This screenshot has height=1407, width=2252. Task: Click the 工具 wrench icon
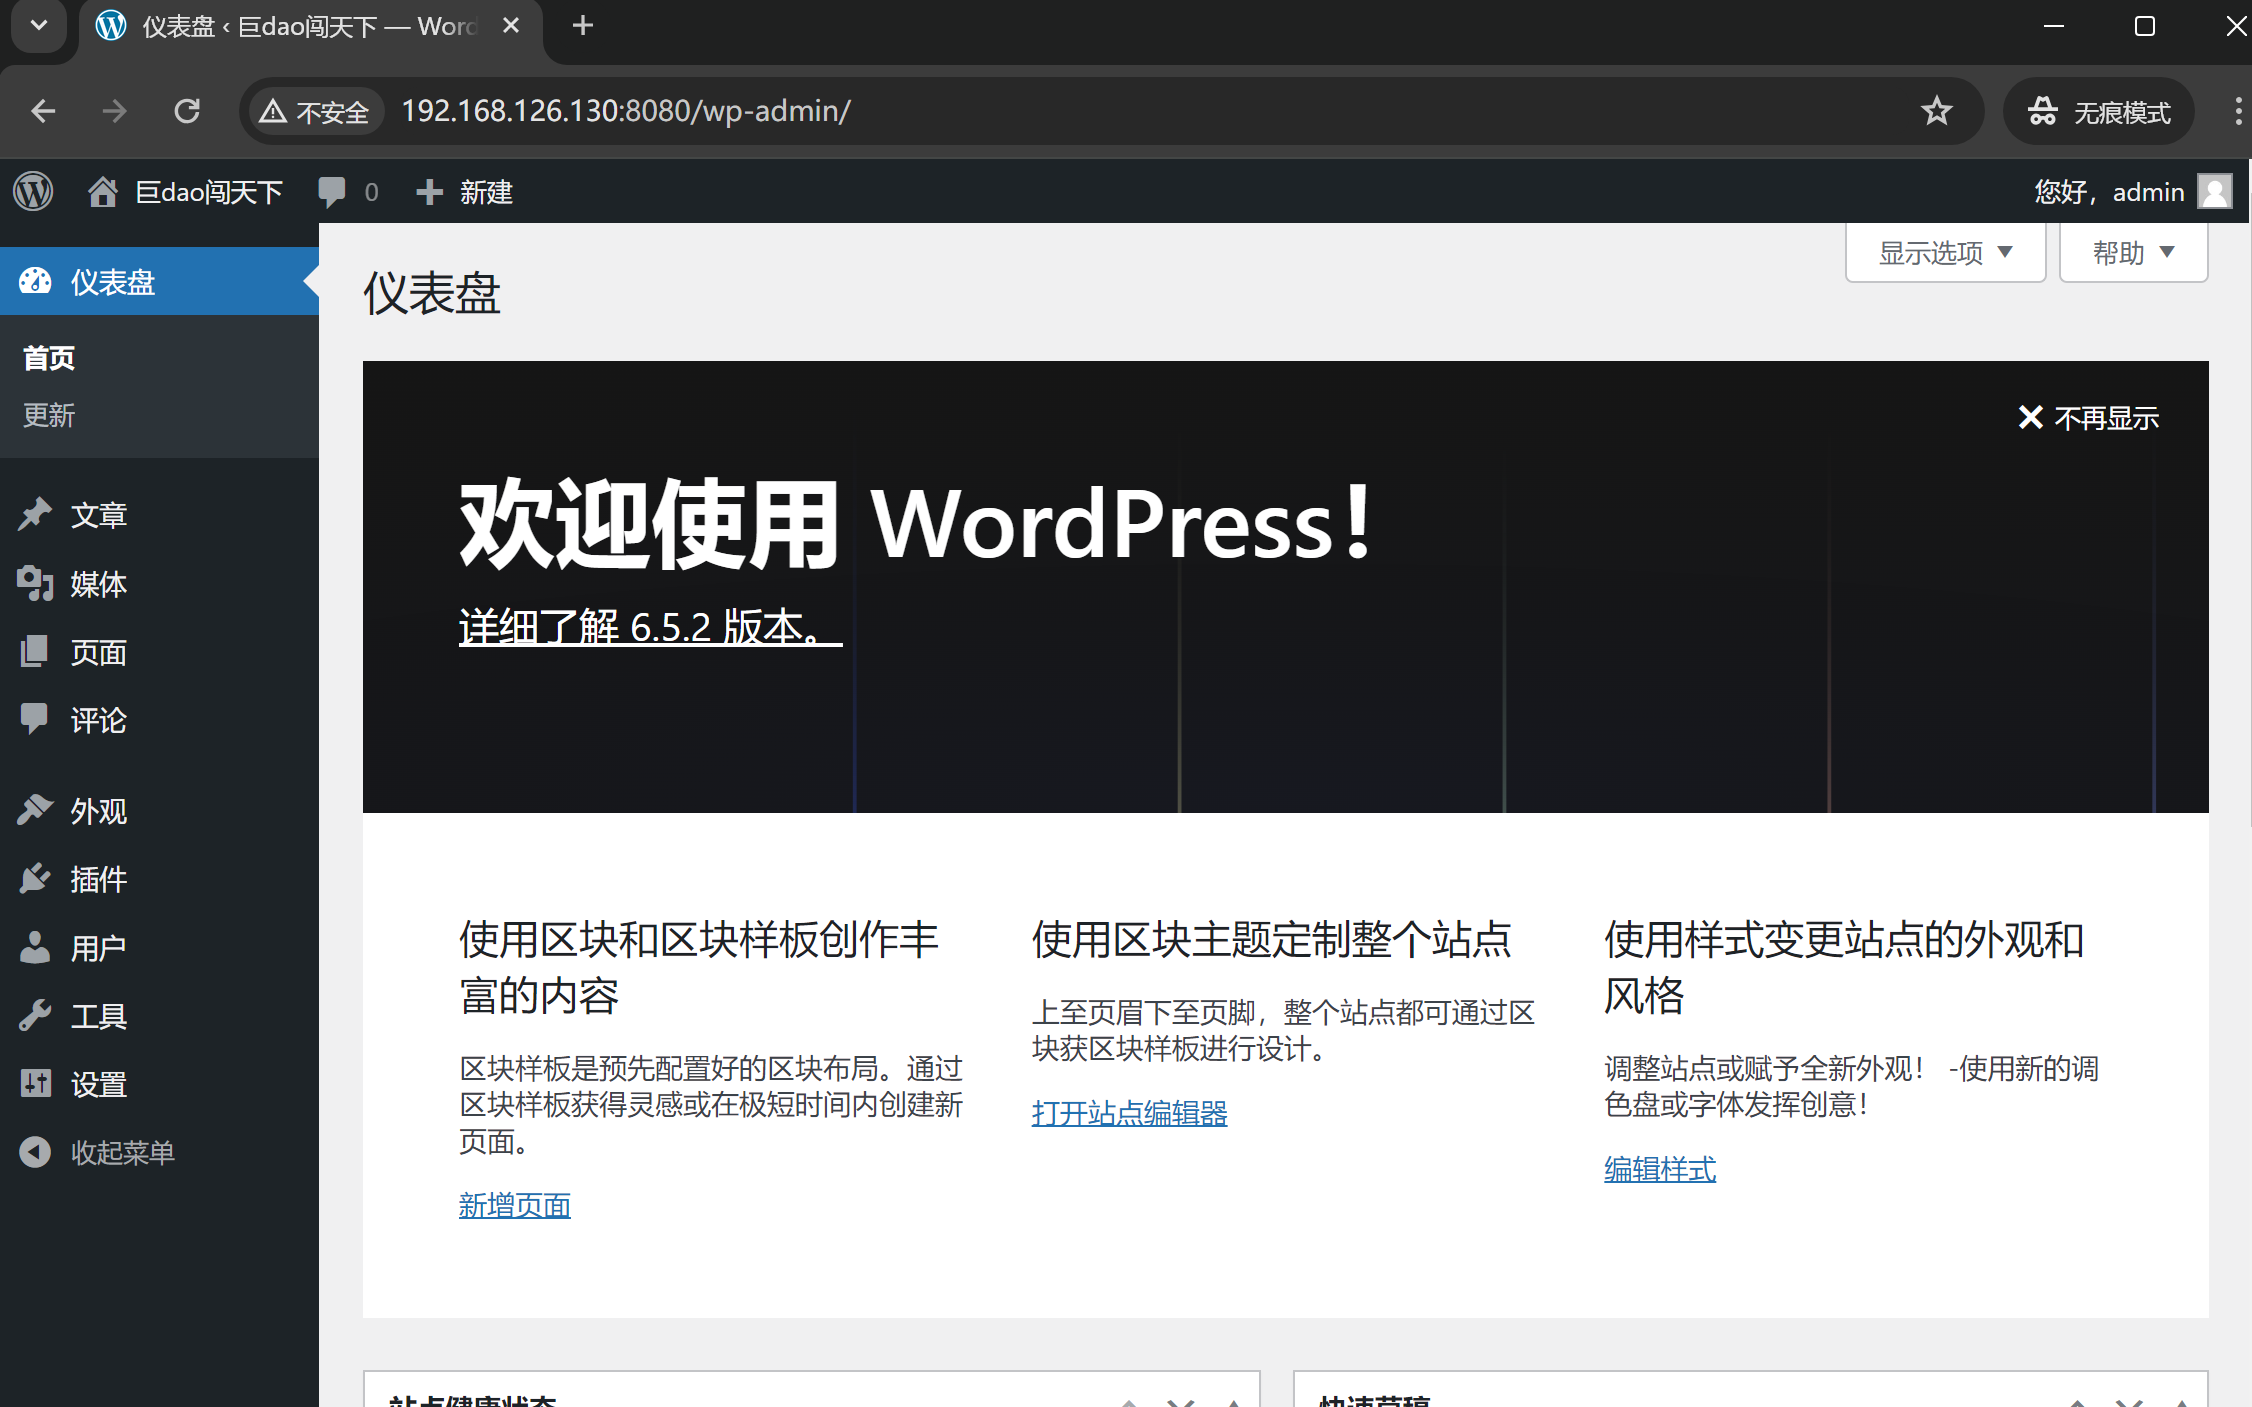coord(35,1015)
